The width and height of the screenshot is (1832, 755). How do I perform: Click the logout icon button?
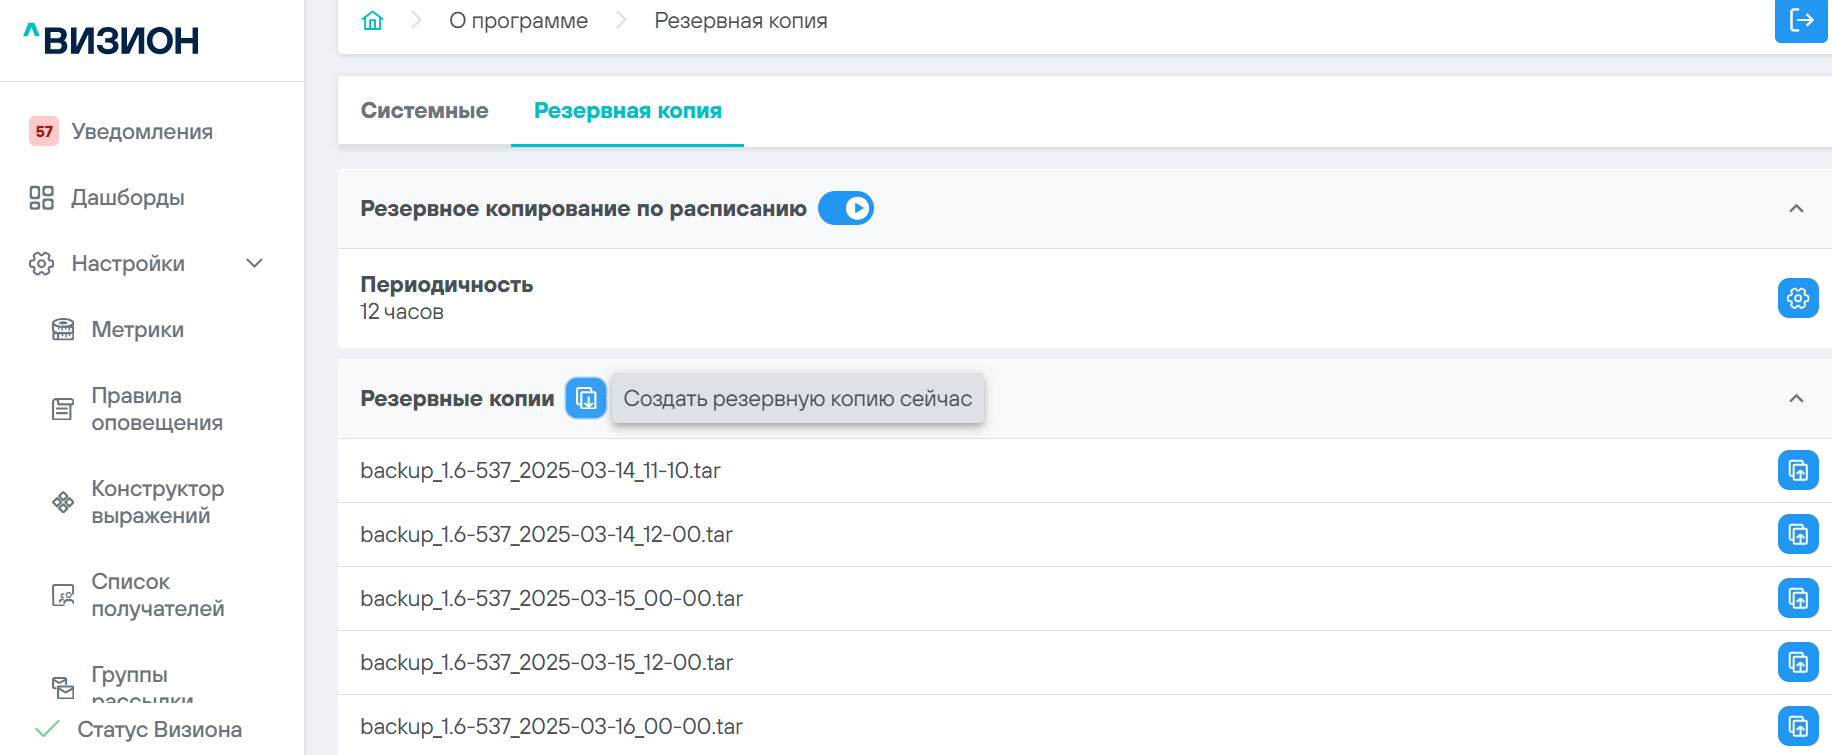(1801, 21)
